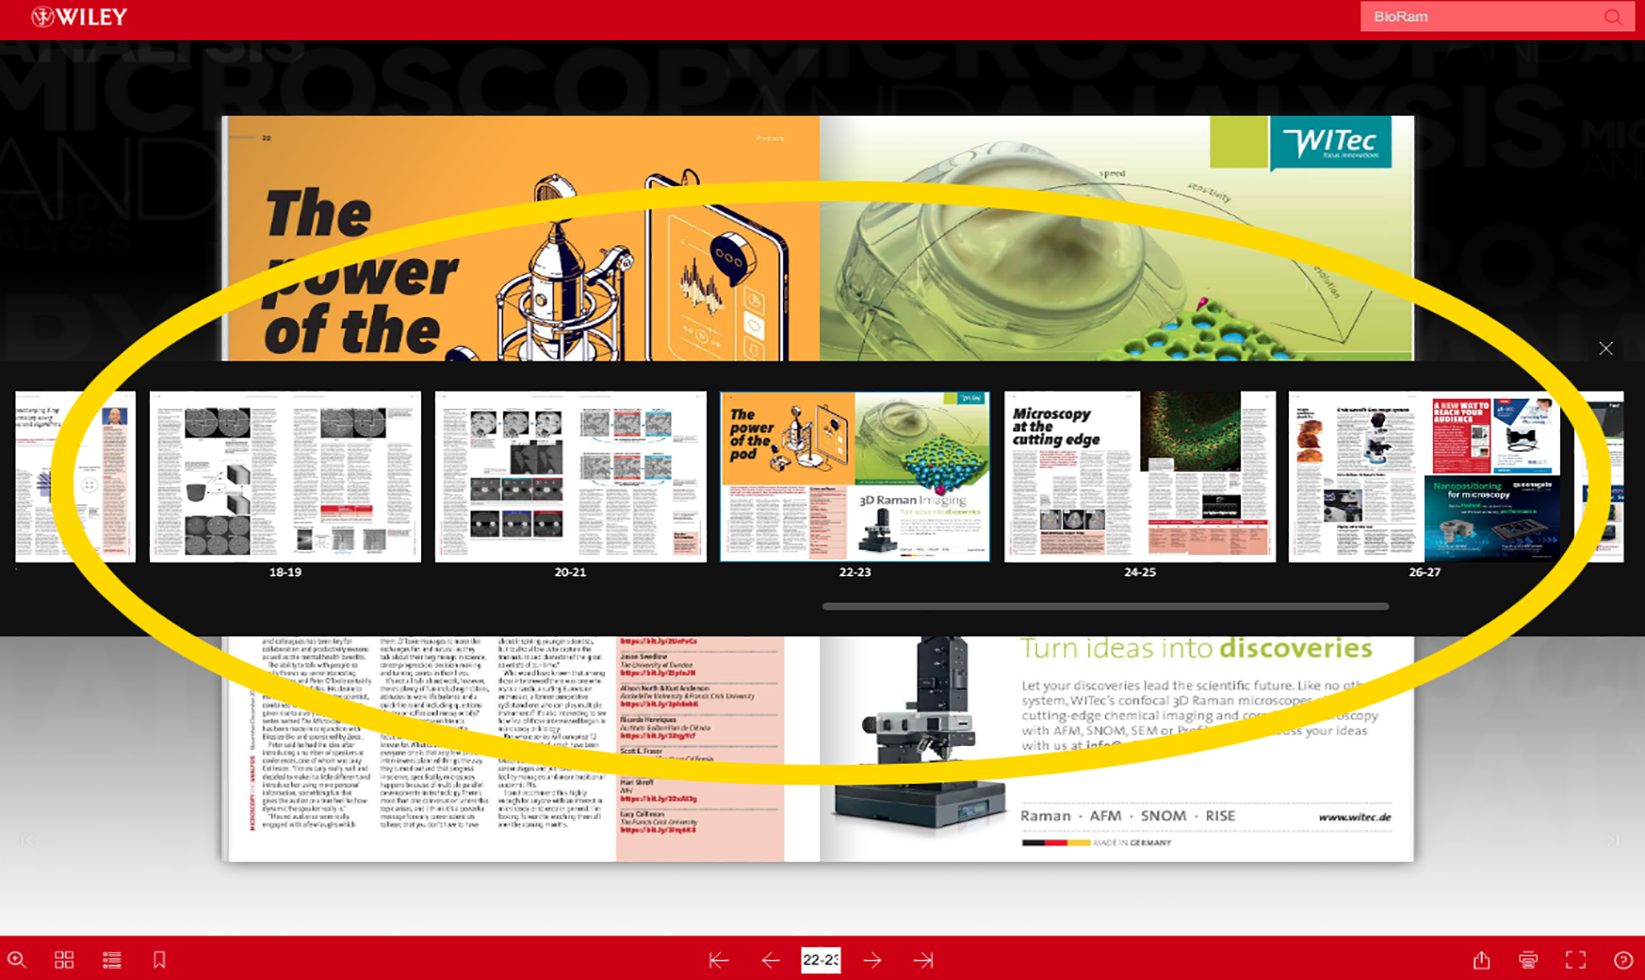Viewport: 1645px width, 980px height.
Task: Go to the previous page spread
Action: [x=770, y=960]
